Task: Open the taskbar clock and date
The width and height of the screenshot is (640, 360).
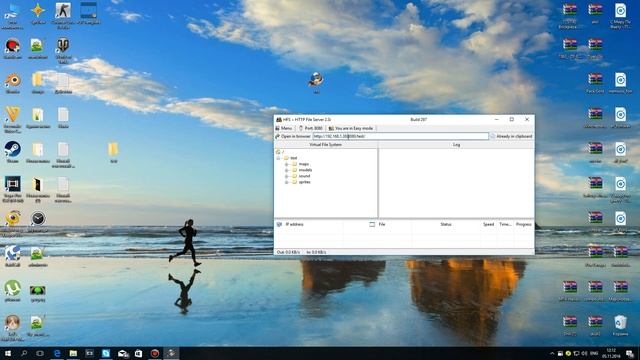Action: tap(611, 353)
